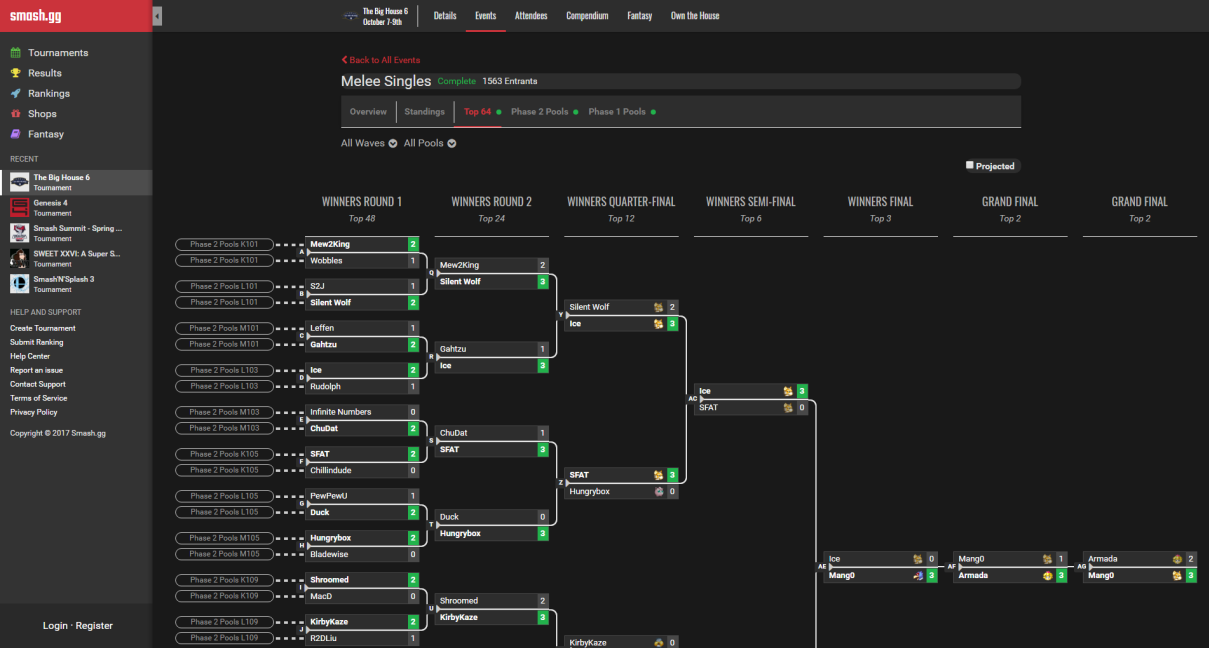Open the Submit Ranking link
Image resolution: width=1209 pixels, height=648 pixels.
click(x=37, y=342)
